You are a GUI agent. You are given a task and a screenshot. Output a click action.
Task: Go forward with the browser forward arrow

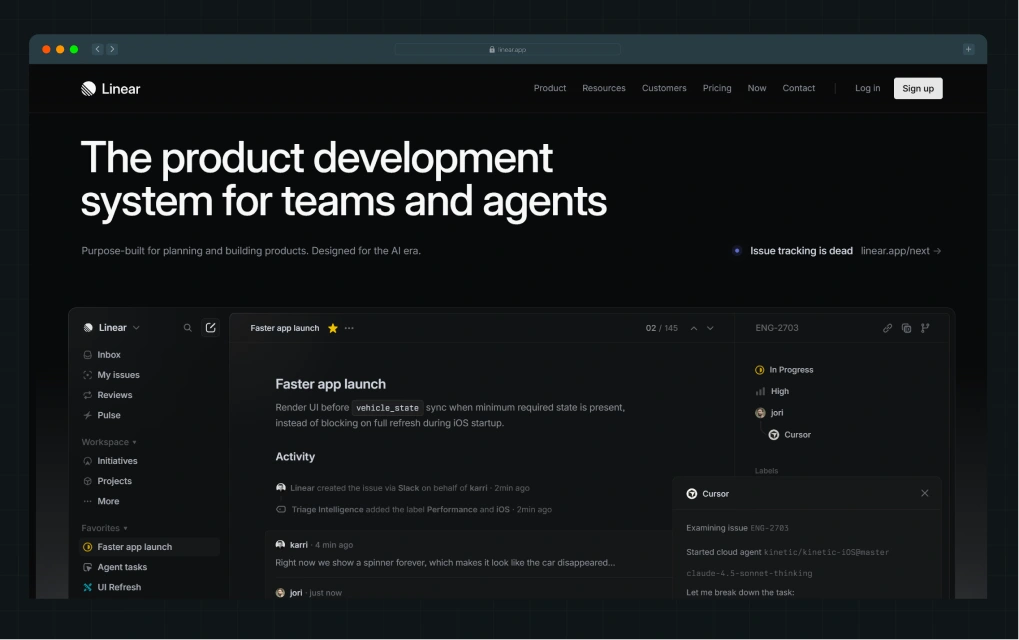[x=112, y=49]
